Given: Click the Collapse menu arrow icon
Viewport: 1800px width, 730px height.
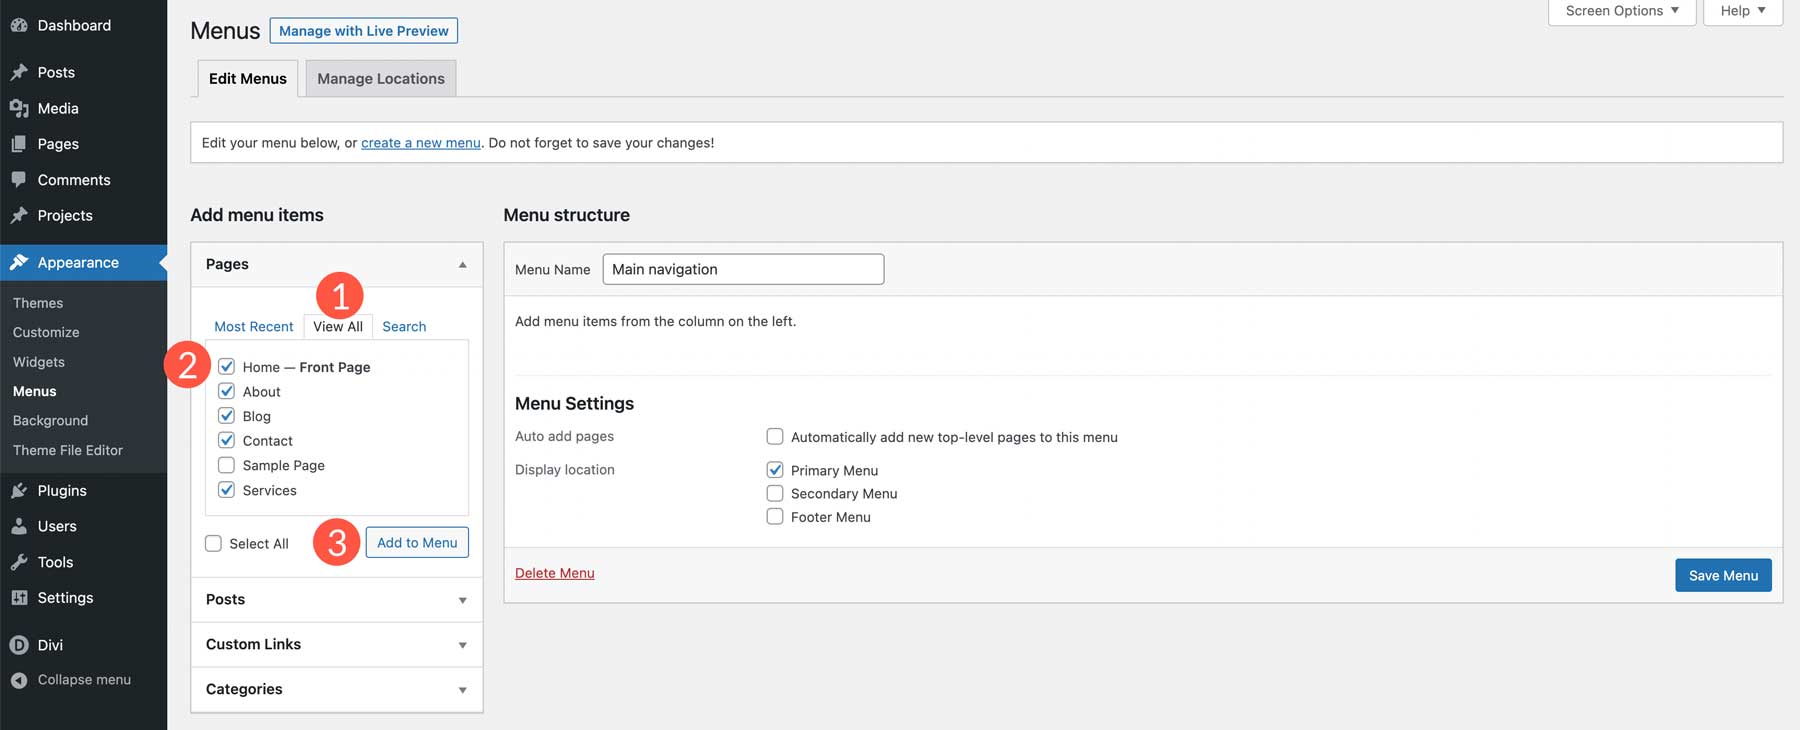Looking at the screenshot, I should click(19, 680).
